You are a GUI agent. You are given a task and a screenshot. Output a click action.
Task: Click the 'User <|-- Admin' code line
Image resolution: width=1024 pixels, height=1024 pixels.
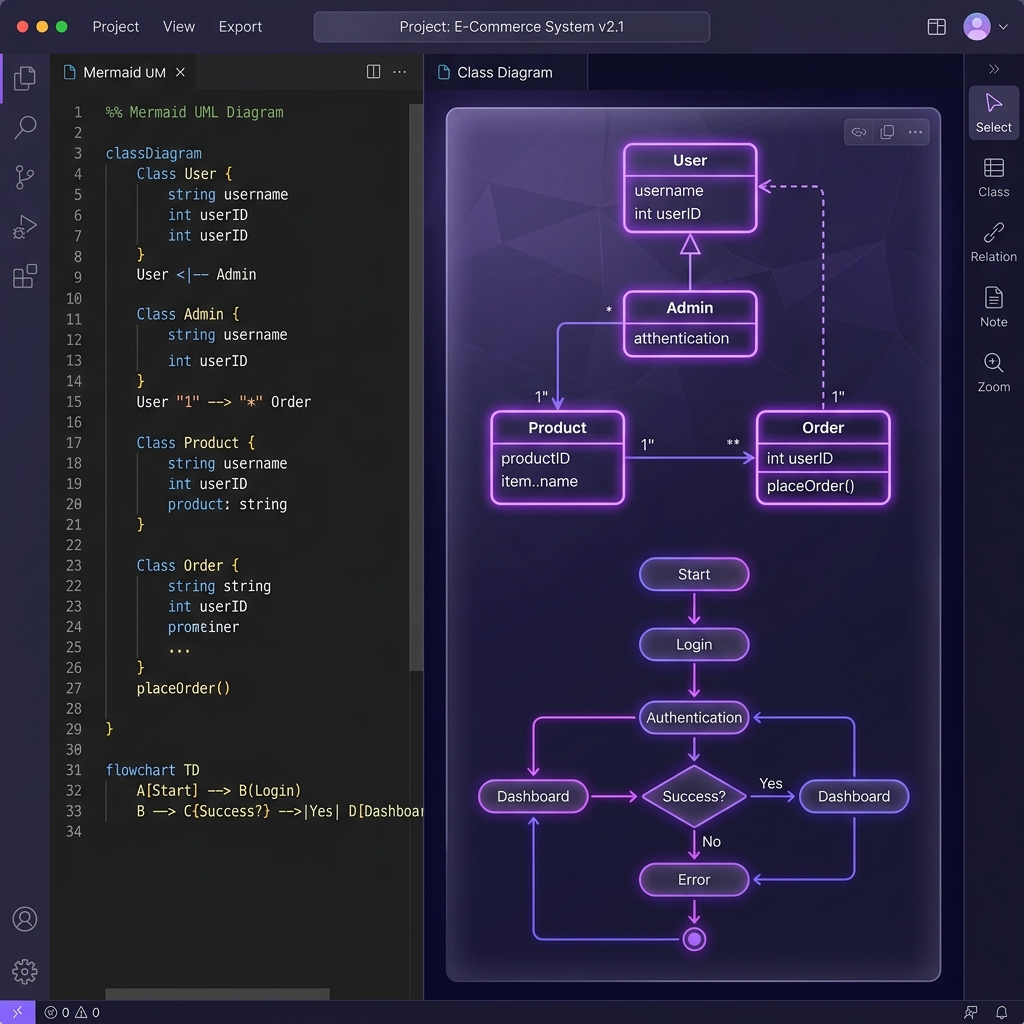pyautogui.click(x=196, y=274)
